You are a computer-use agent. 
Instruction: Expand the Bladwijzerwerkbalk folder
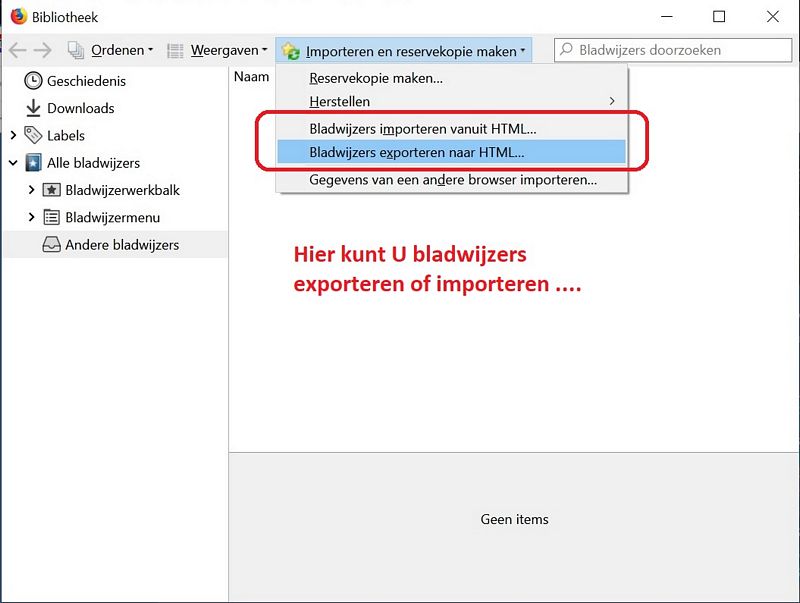click(32, 190)
